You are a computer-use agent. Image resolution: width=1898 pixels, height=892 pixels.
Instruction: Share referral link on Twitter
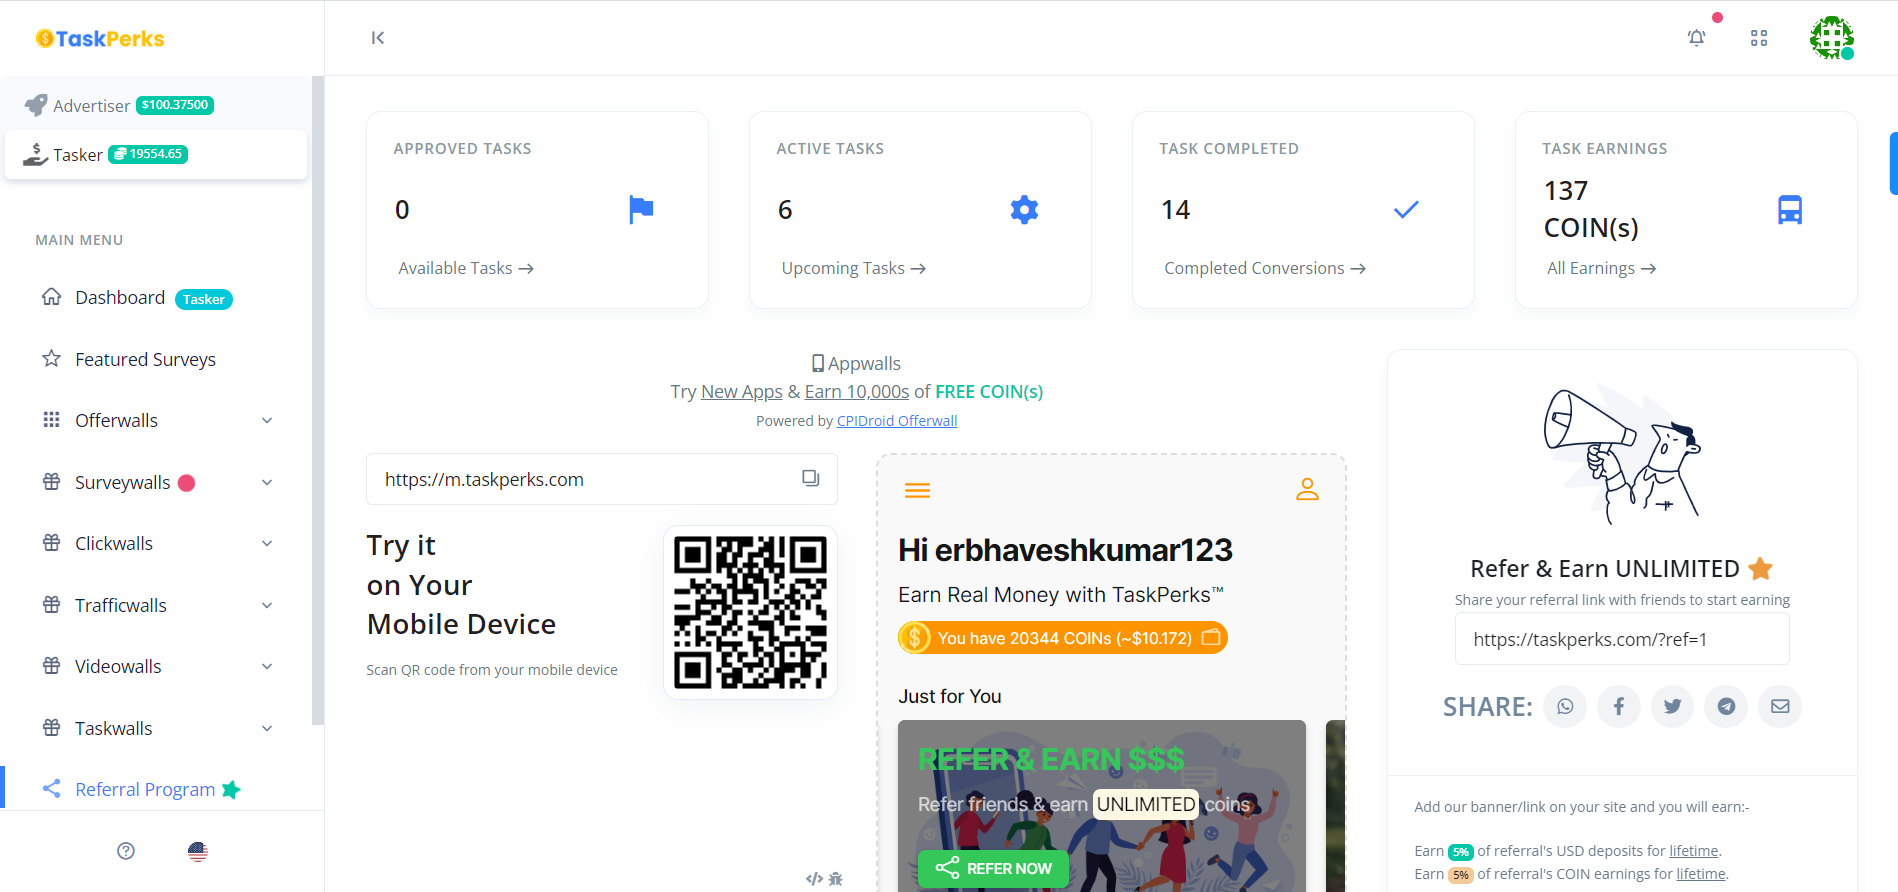point(1673,706)
